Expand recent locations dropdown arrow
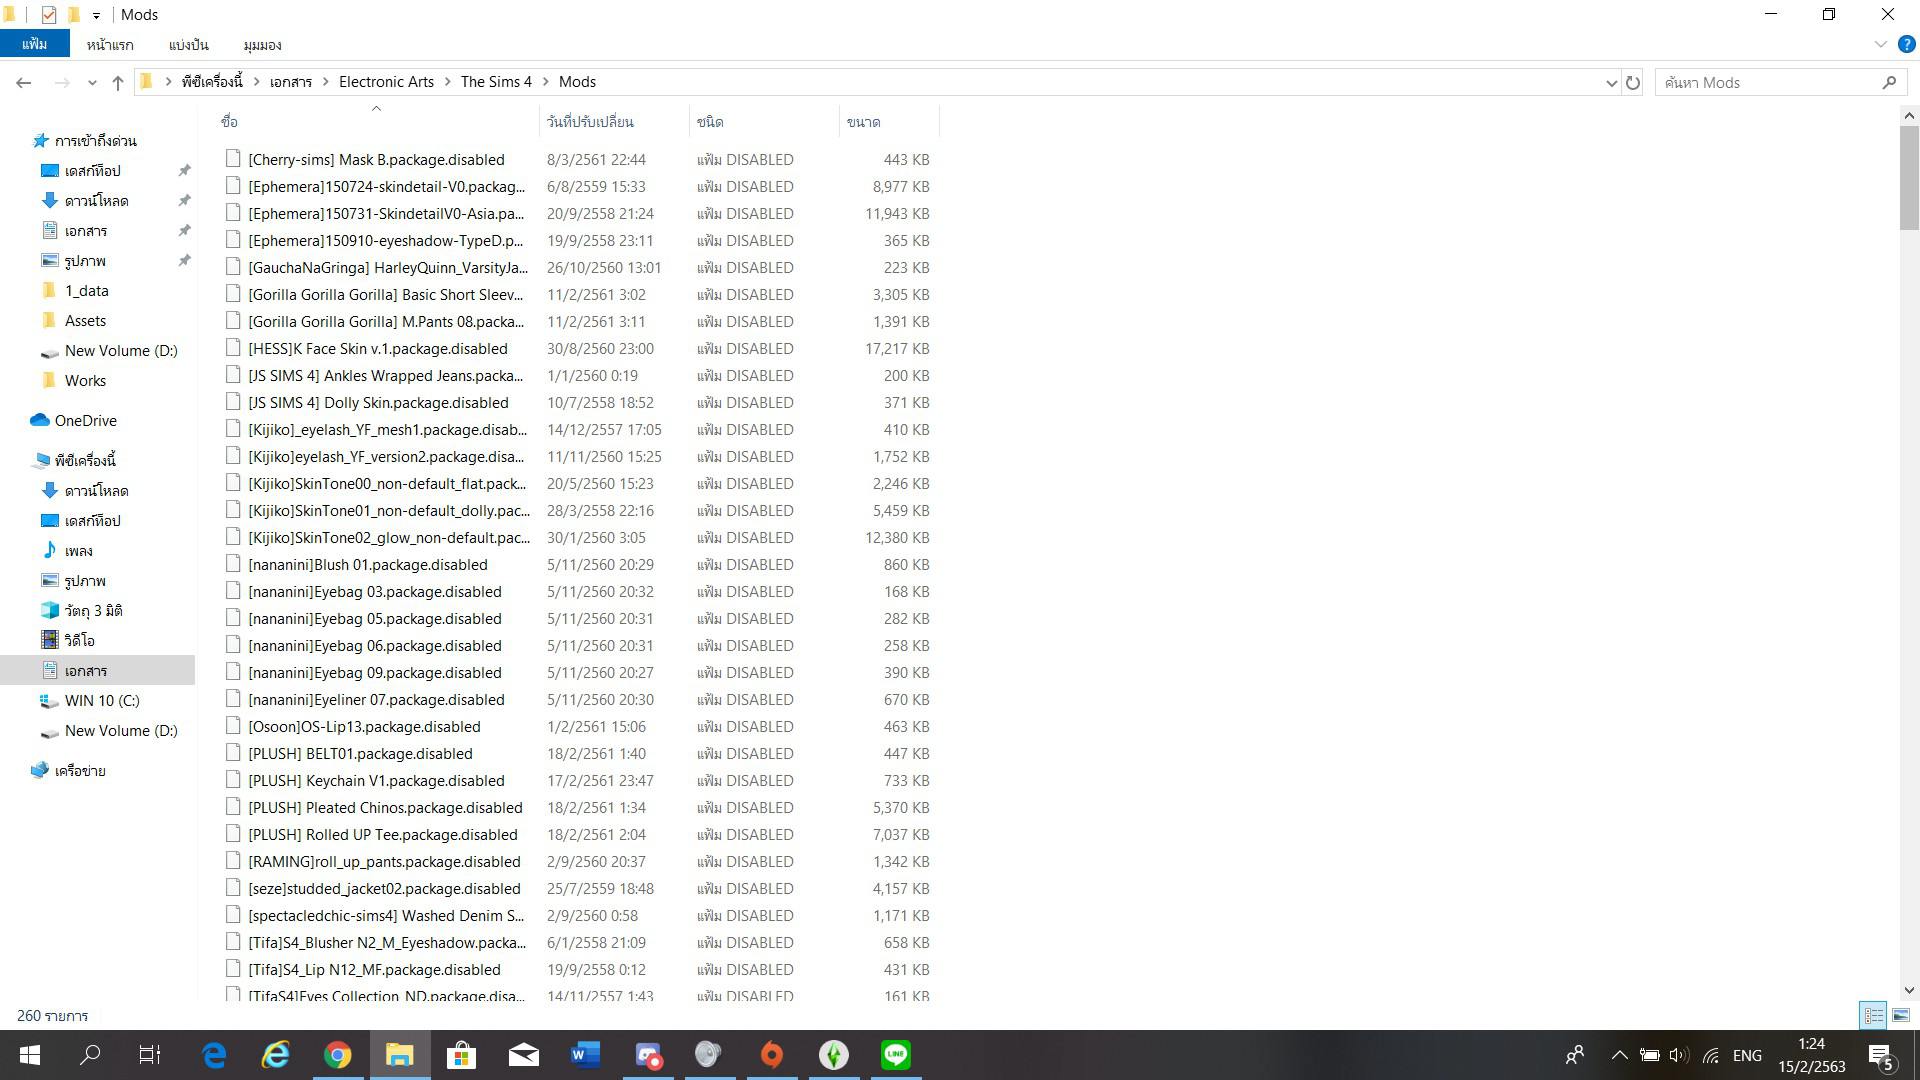Image resolution: width=1920 pixels, height=1080 pixels. point(92,83)
